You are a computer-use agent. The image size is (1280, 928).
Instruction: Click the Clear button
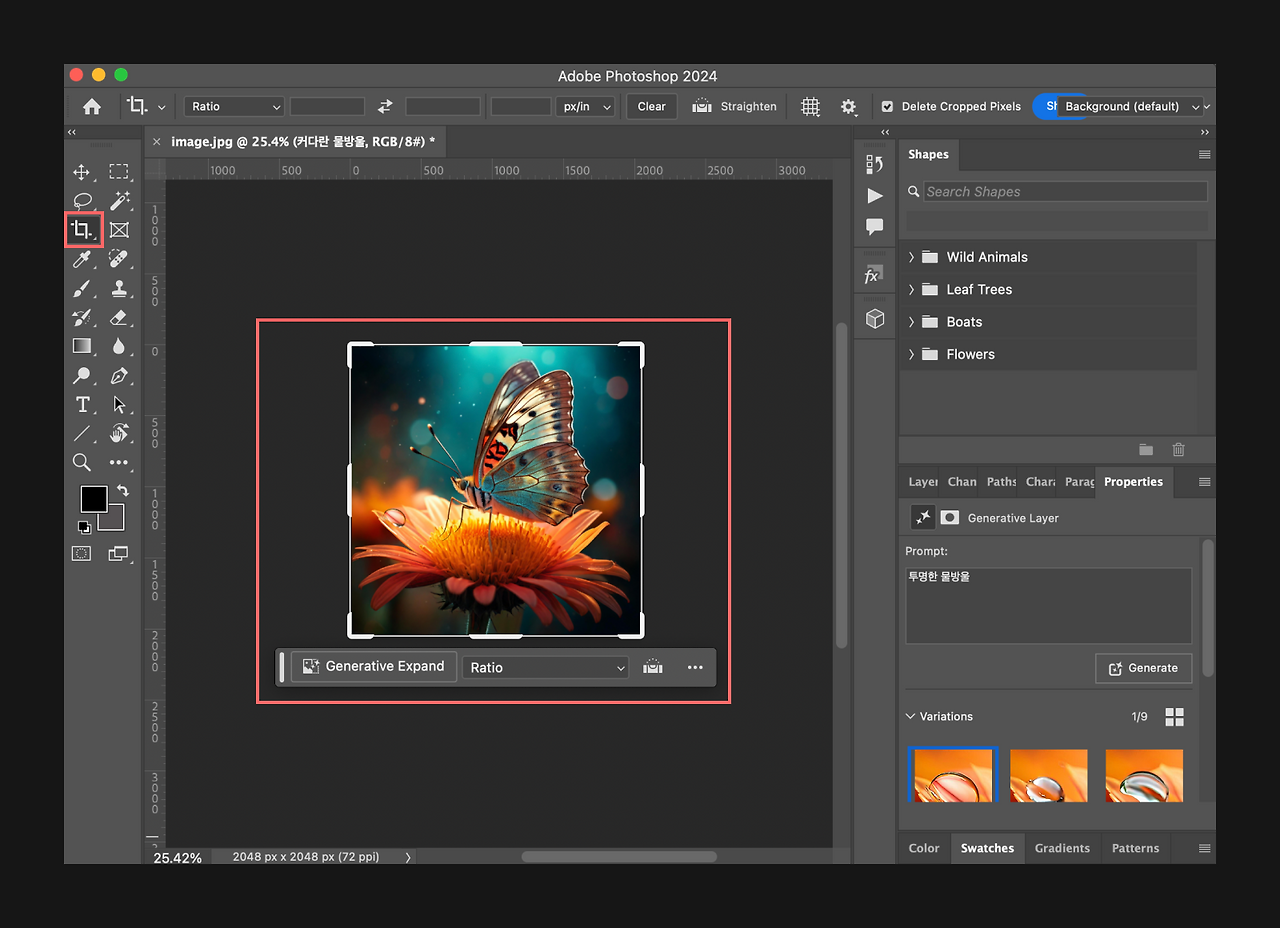[651, 106]
